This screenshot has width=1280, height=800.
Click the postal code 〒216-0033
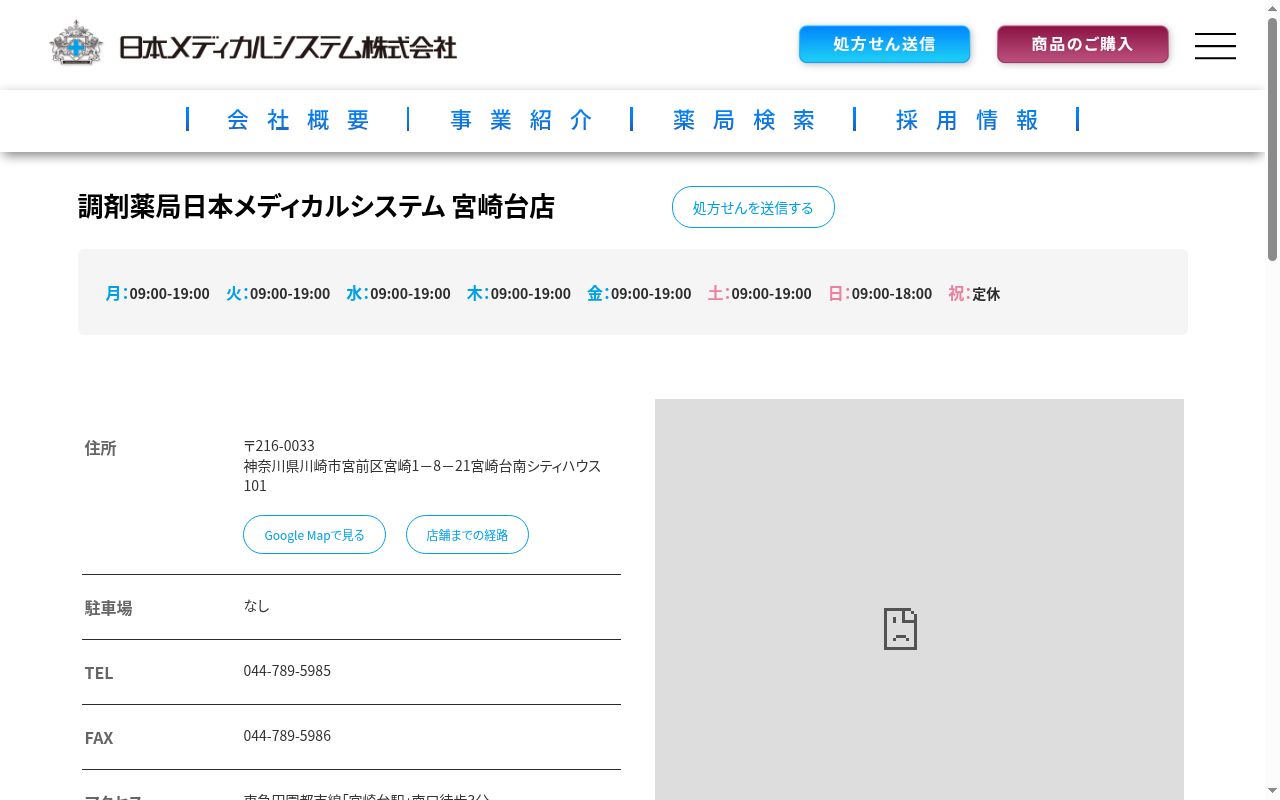tap(279, 445)
